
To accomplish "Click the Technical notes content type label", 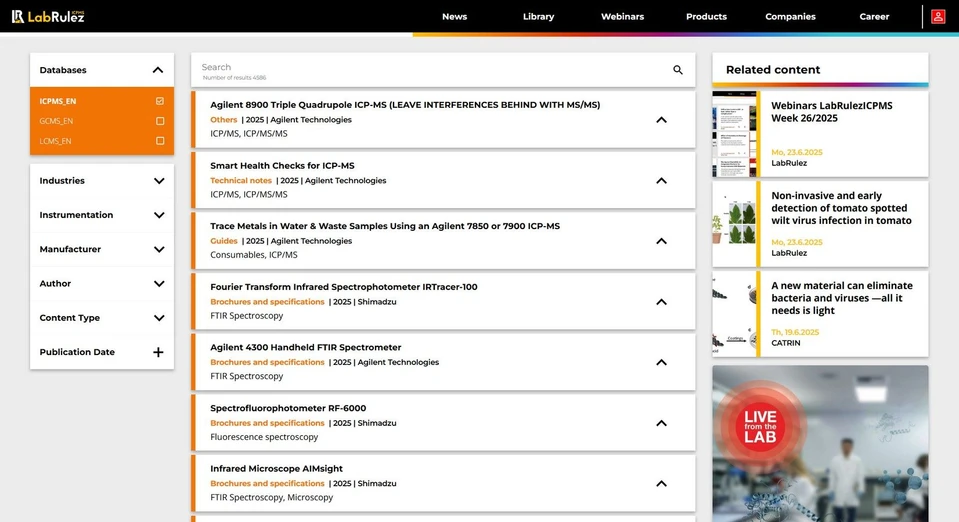I will point(240,181).
